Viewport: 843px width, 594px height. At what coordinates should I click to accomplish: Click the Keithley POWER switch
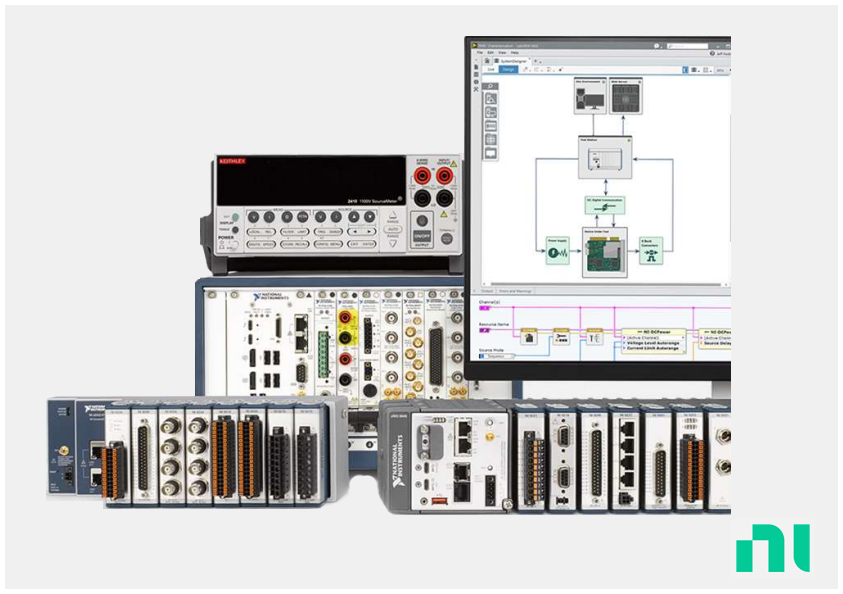pyautogui.click(x=234, y=245)
